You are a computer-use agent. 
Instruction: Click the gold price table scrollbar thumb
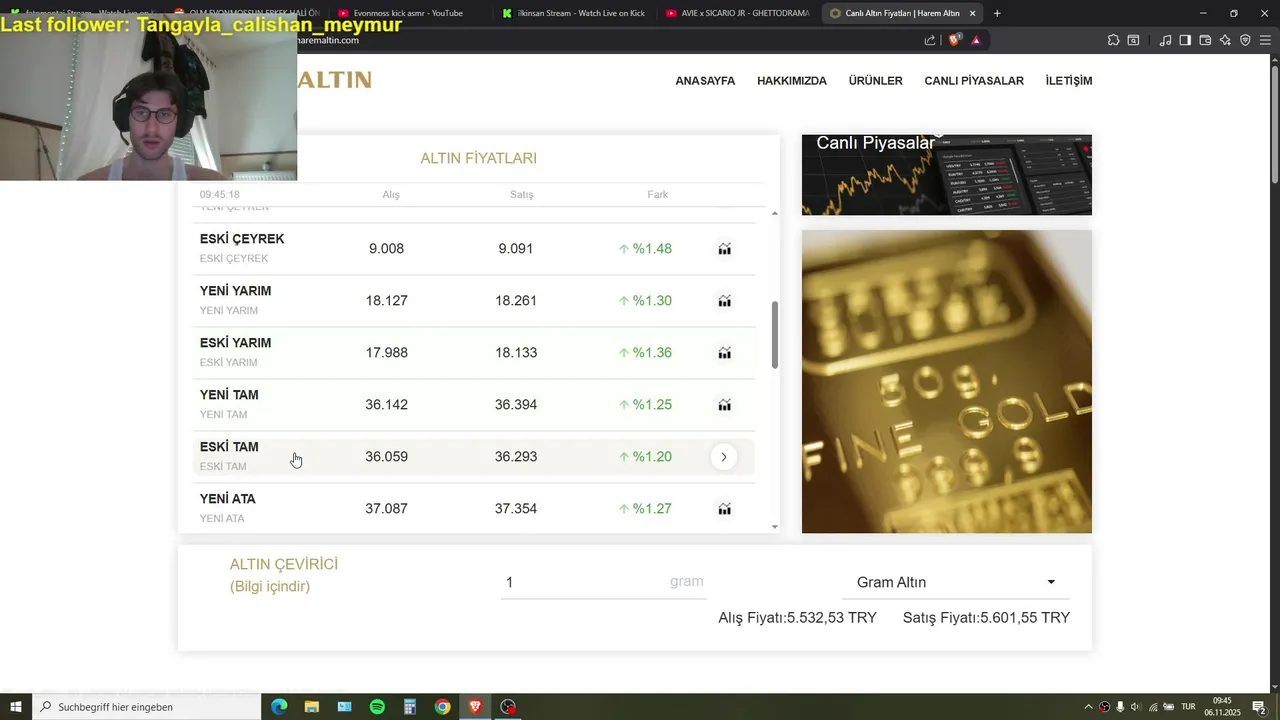click(x=775, y=335)
